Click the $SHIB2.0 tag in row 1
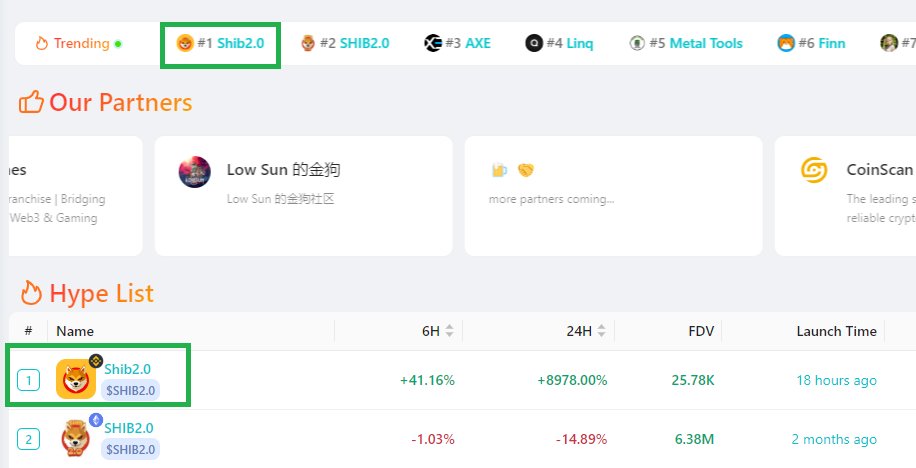 coord(130,390)
